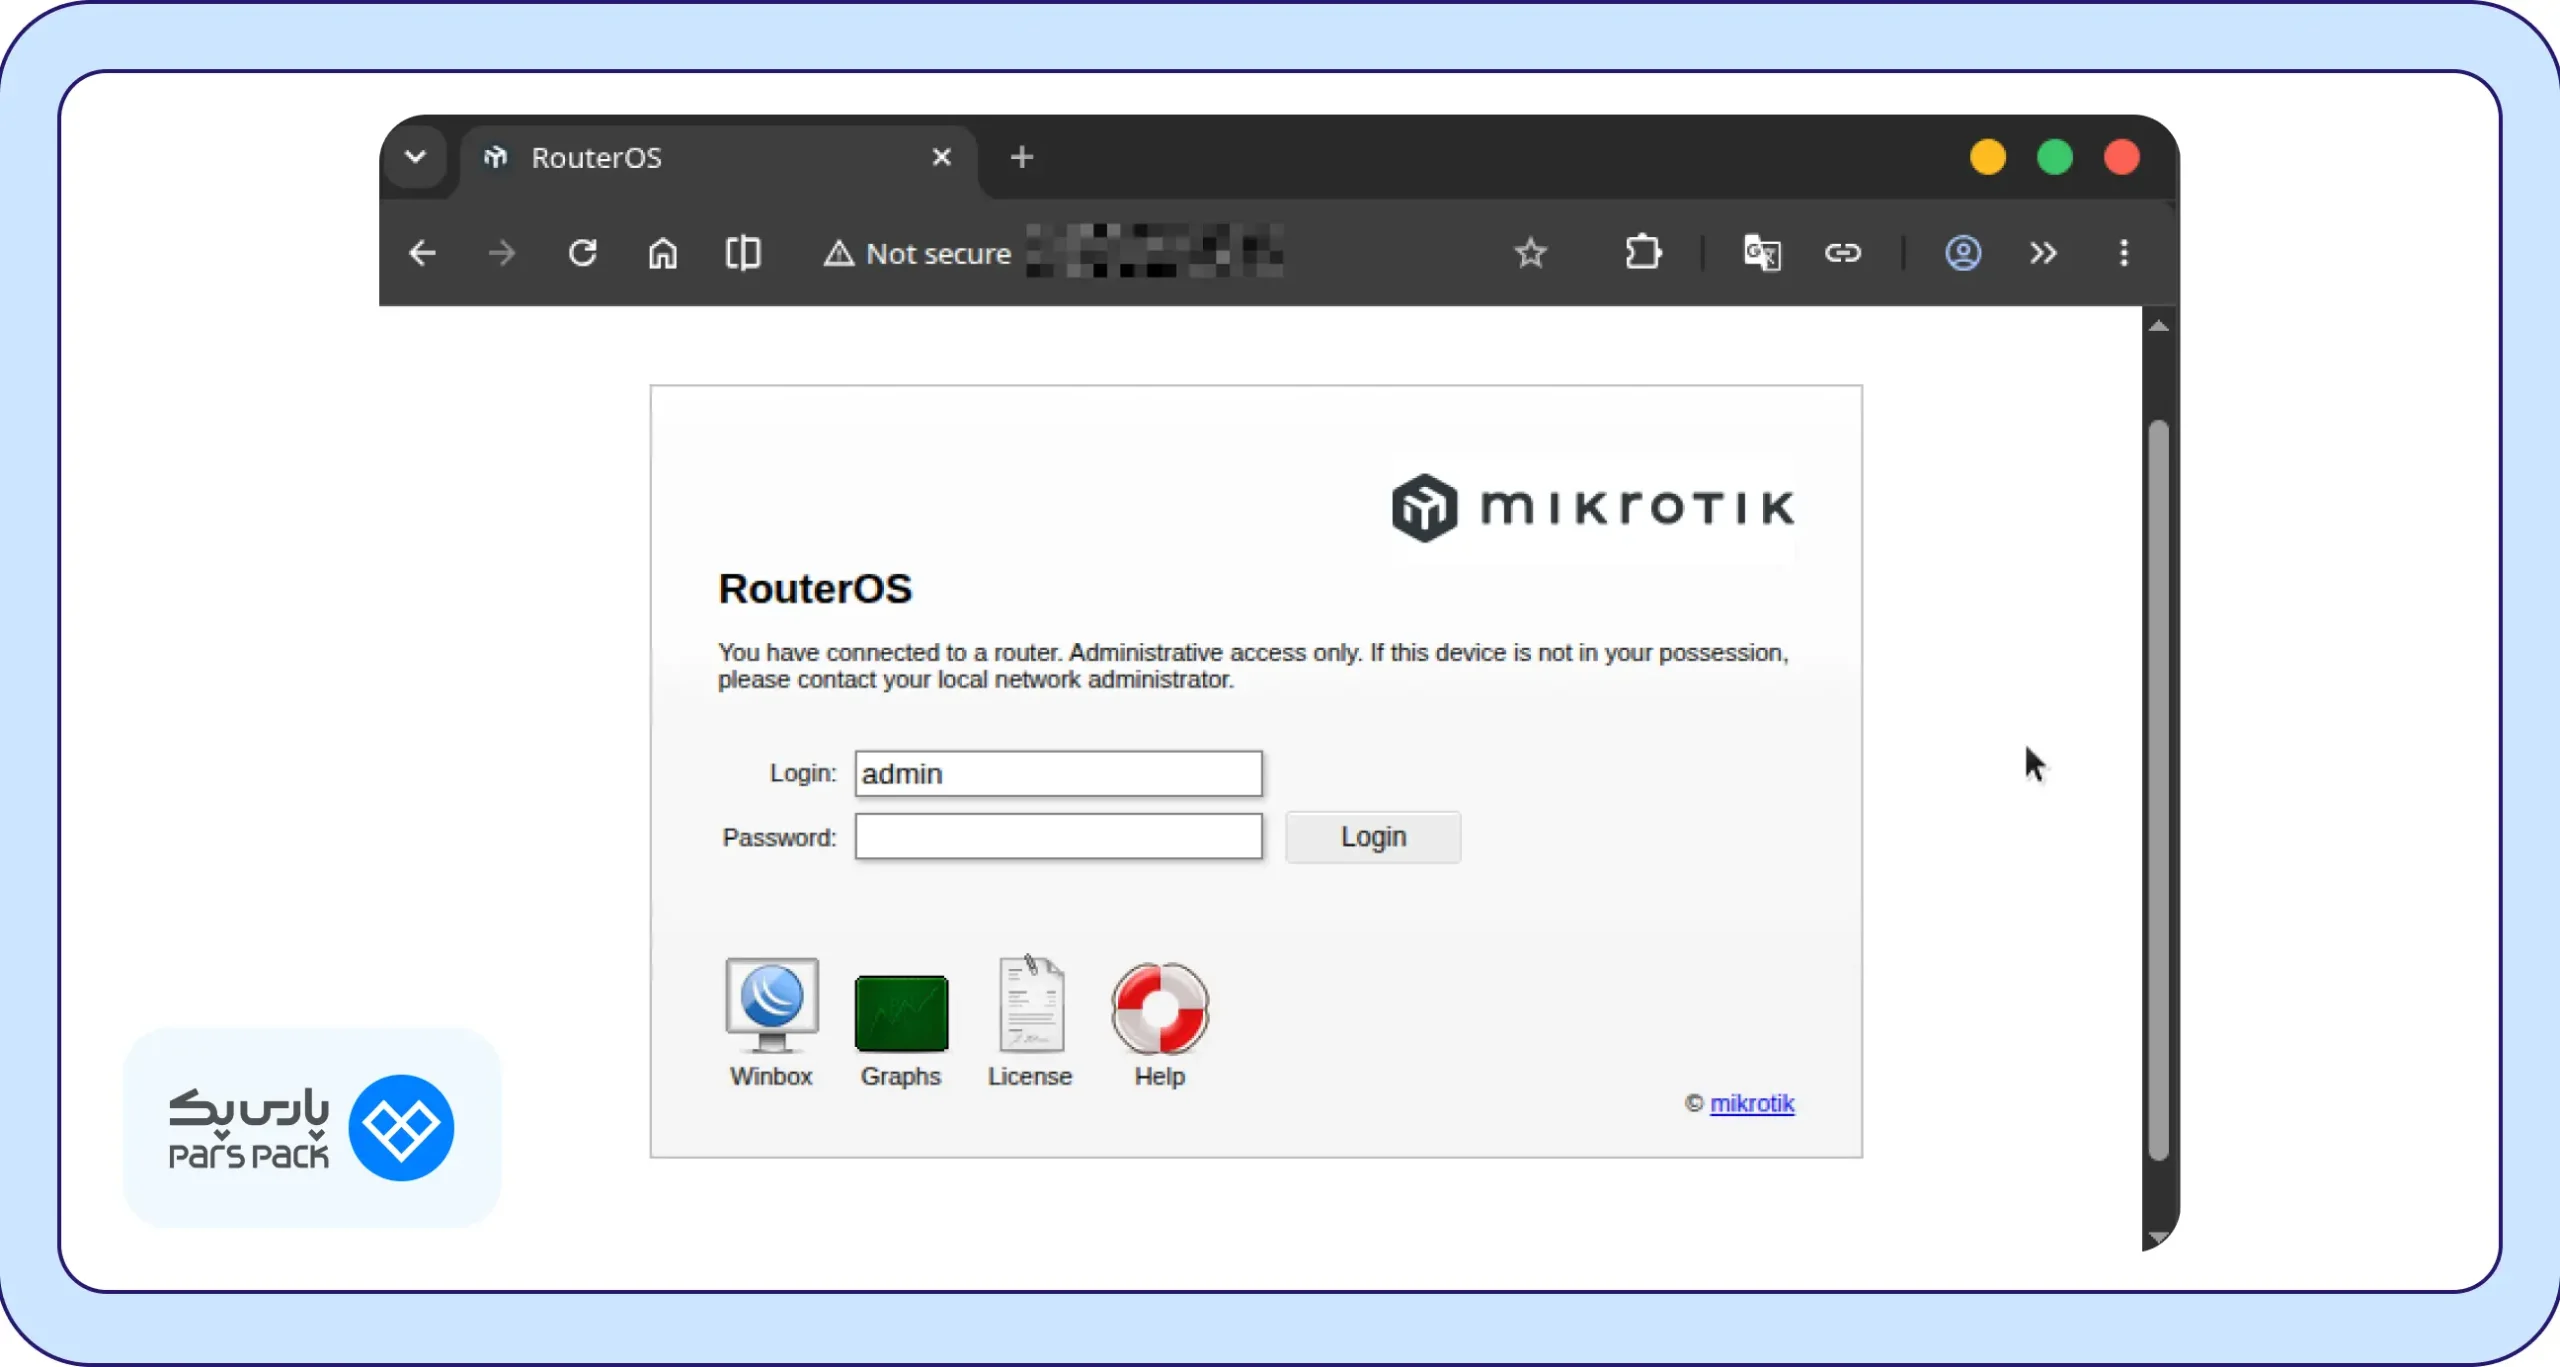Go forward with the browser forward arrow

click(502, 253)
